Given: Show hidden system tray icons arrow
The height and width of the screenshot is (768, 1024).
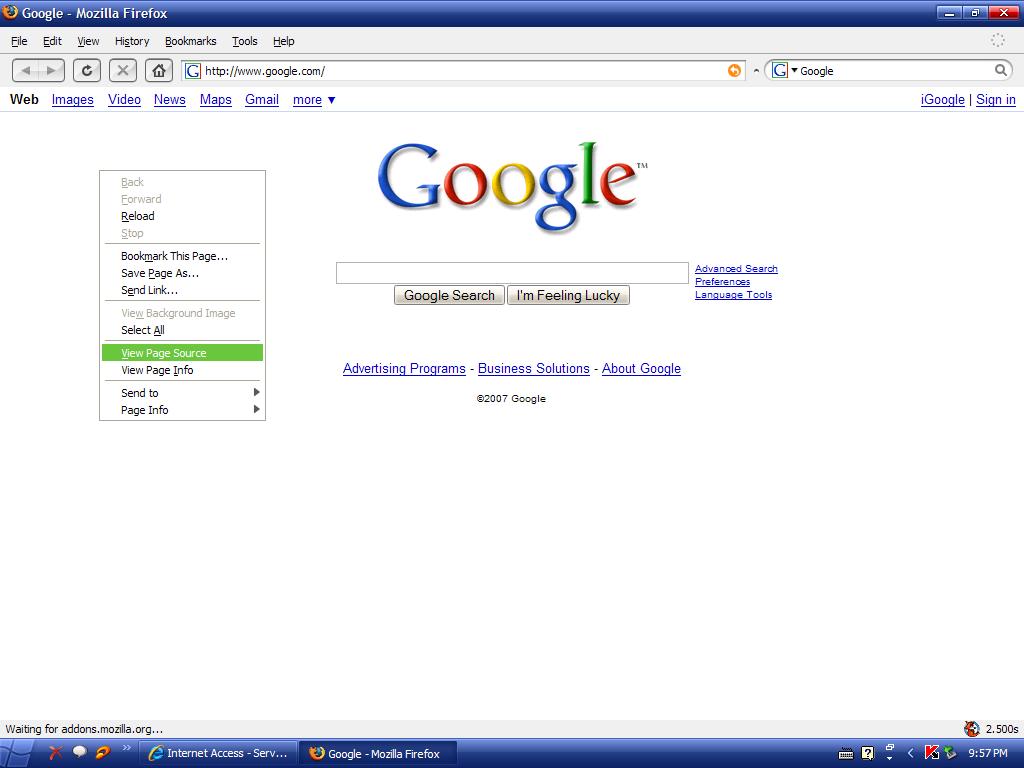Looking at the screenshot, I should pos(910,753).
